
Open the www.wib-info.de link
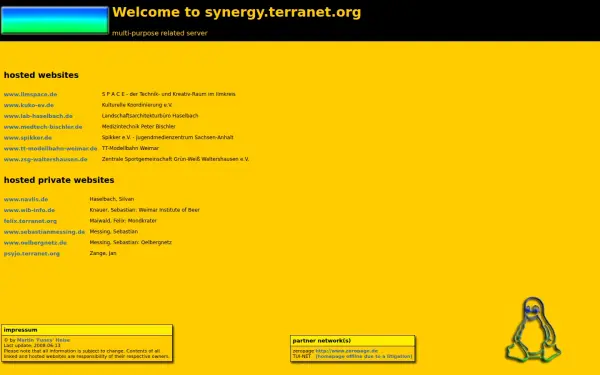[x=29, y=210]
